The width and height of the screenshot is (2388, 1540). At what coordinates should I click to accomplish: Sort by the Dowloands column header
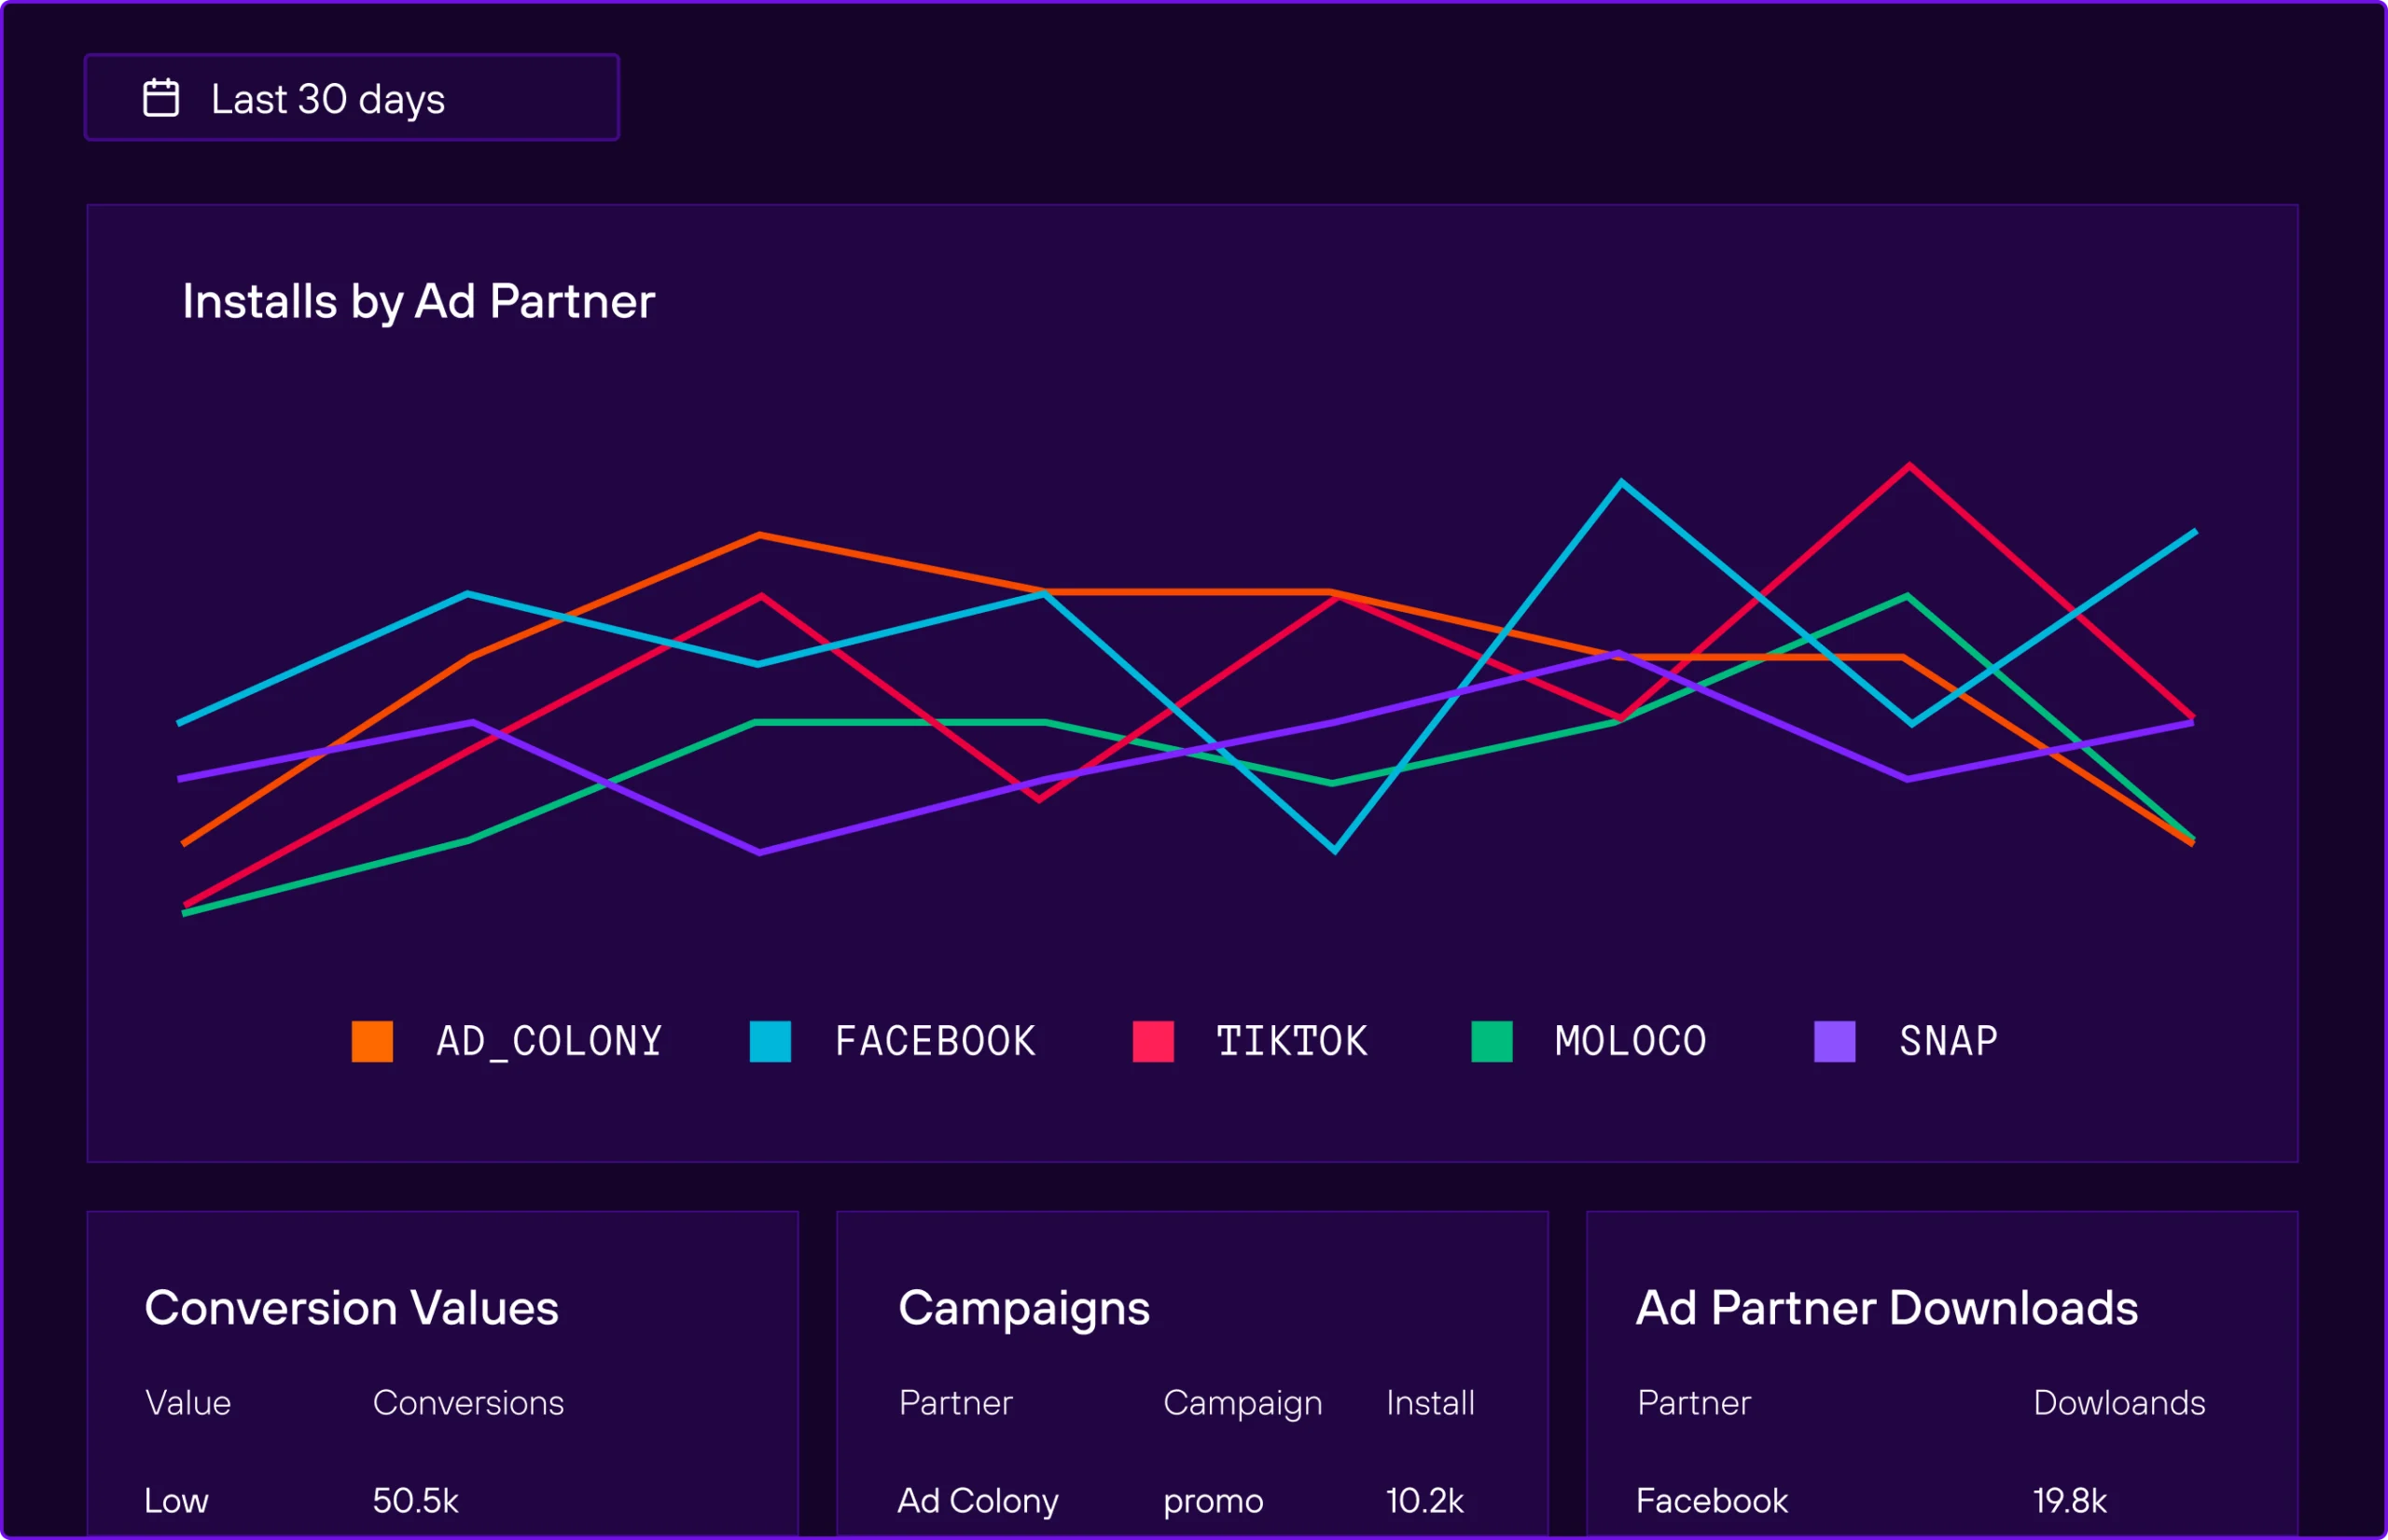(x=2119, y=1402)
